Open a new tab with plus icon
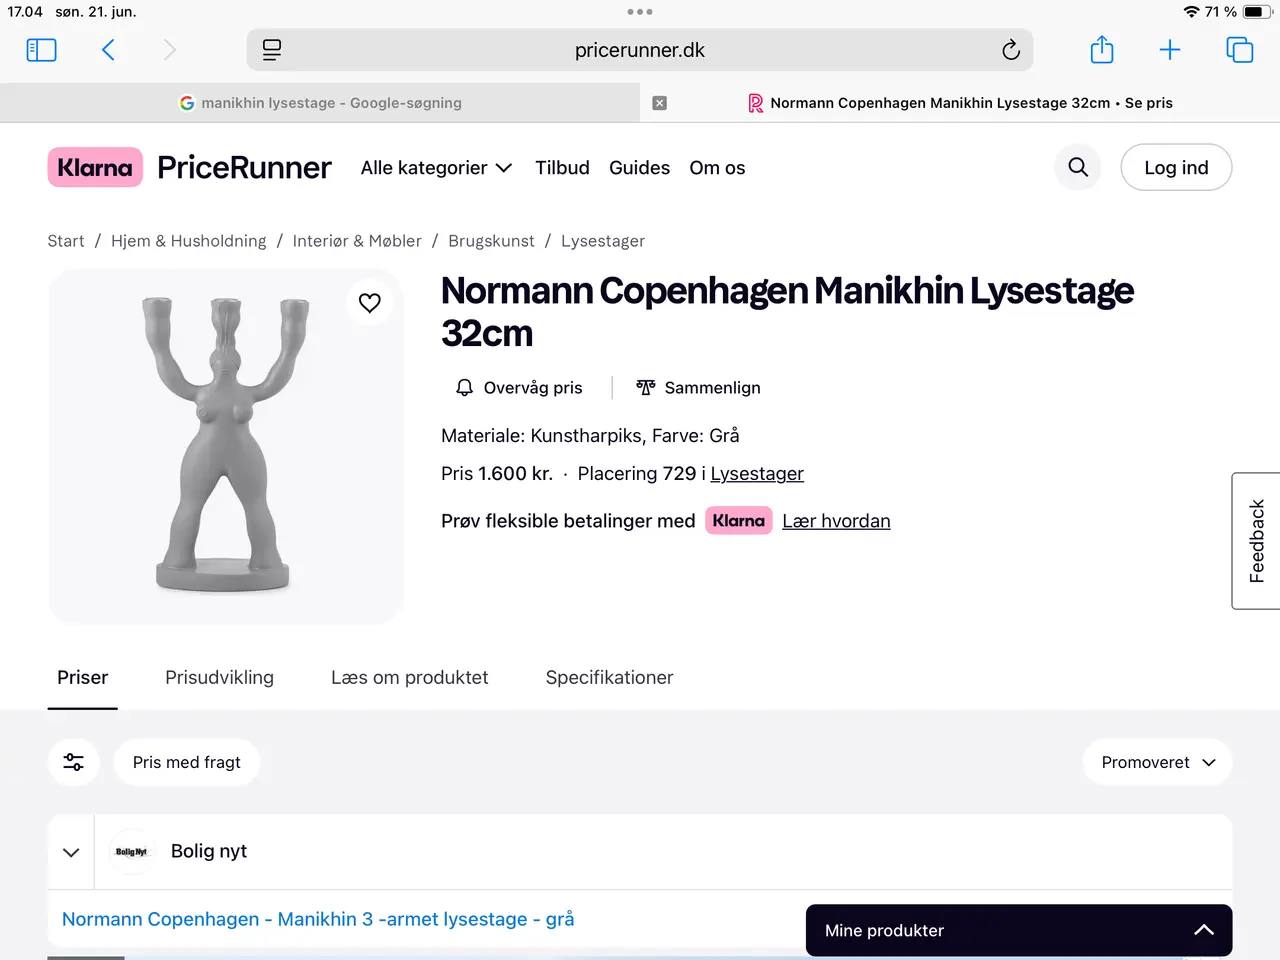Image resolution: width=1280 pixels, height=960 pixels. [1170, 50]
